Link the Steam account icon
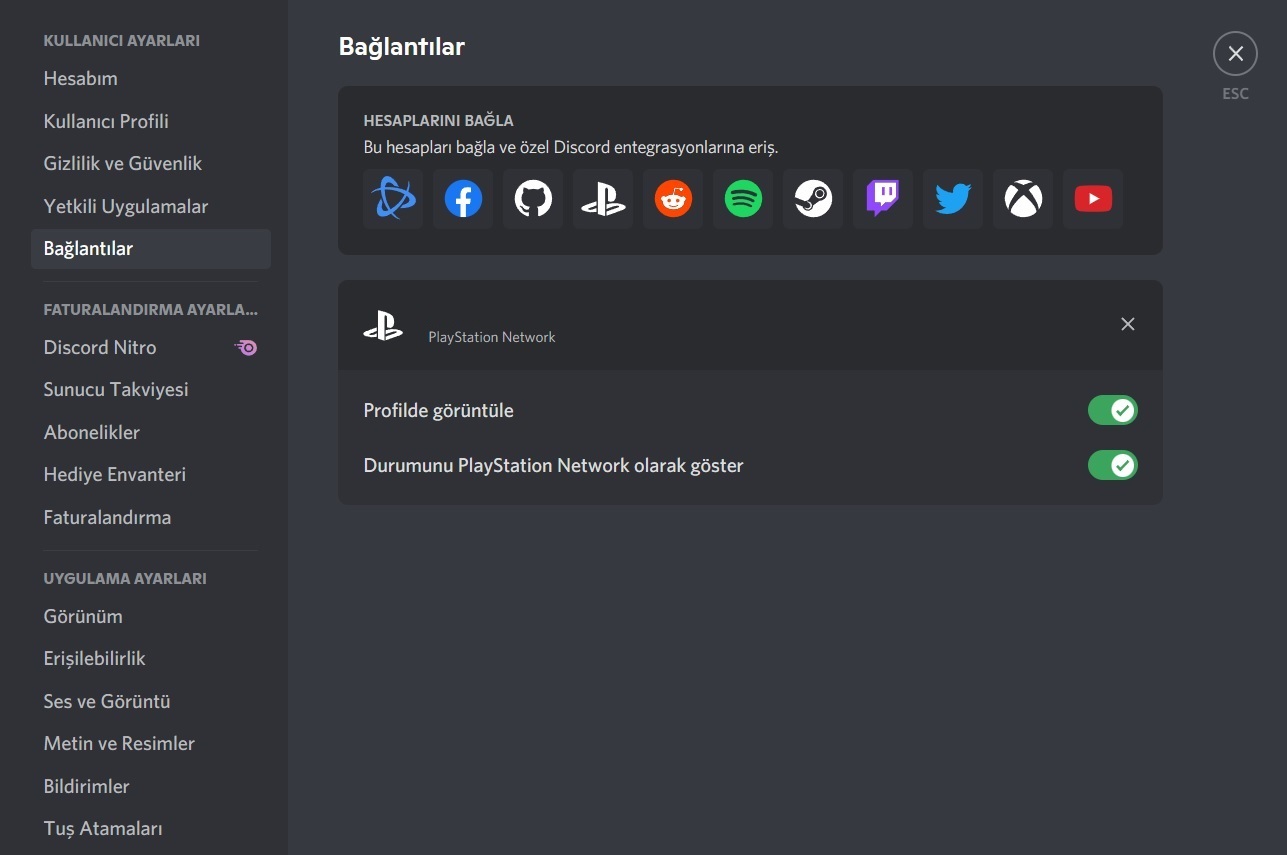Viewport: 1287px width, 855px height. coord(813,199)
